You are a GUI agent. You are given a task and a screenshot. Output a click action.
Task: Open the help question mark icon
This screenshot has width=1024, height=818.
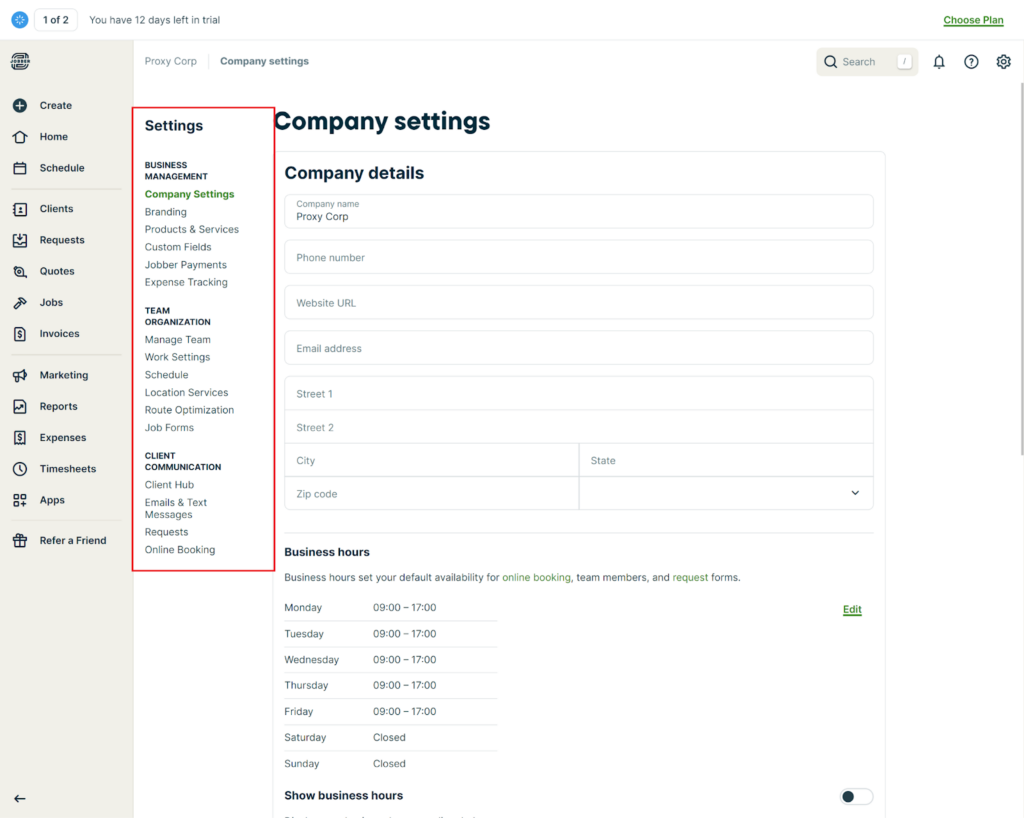coord(971,62)
